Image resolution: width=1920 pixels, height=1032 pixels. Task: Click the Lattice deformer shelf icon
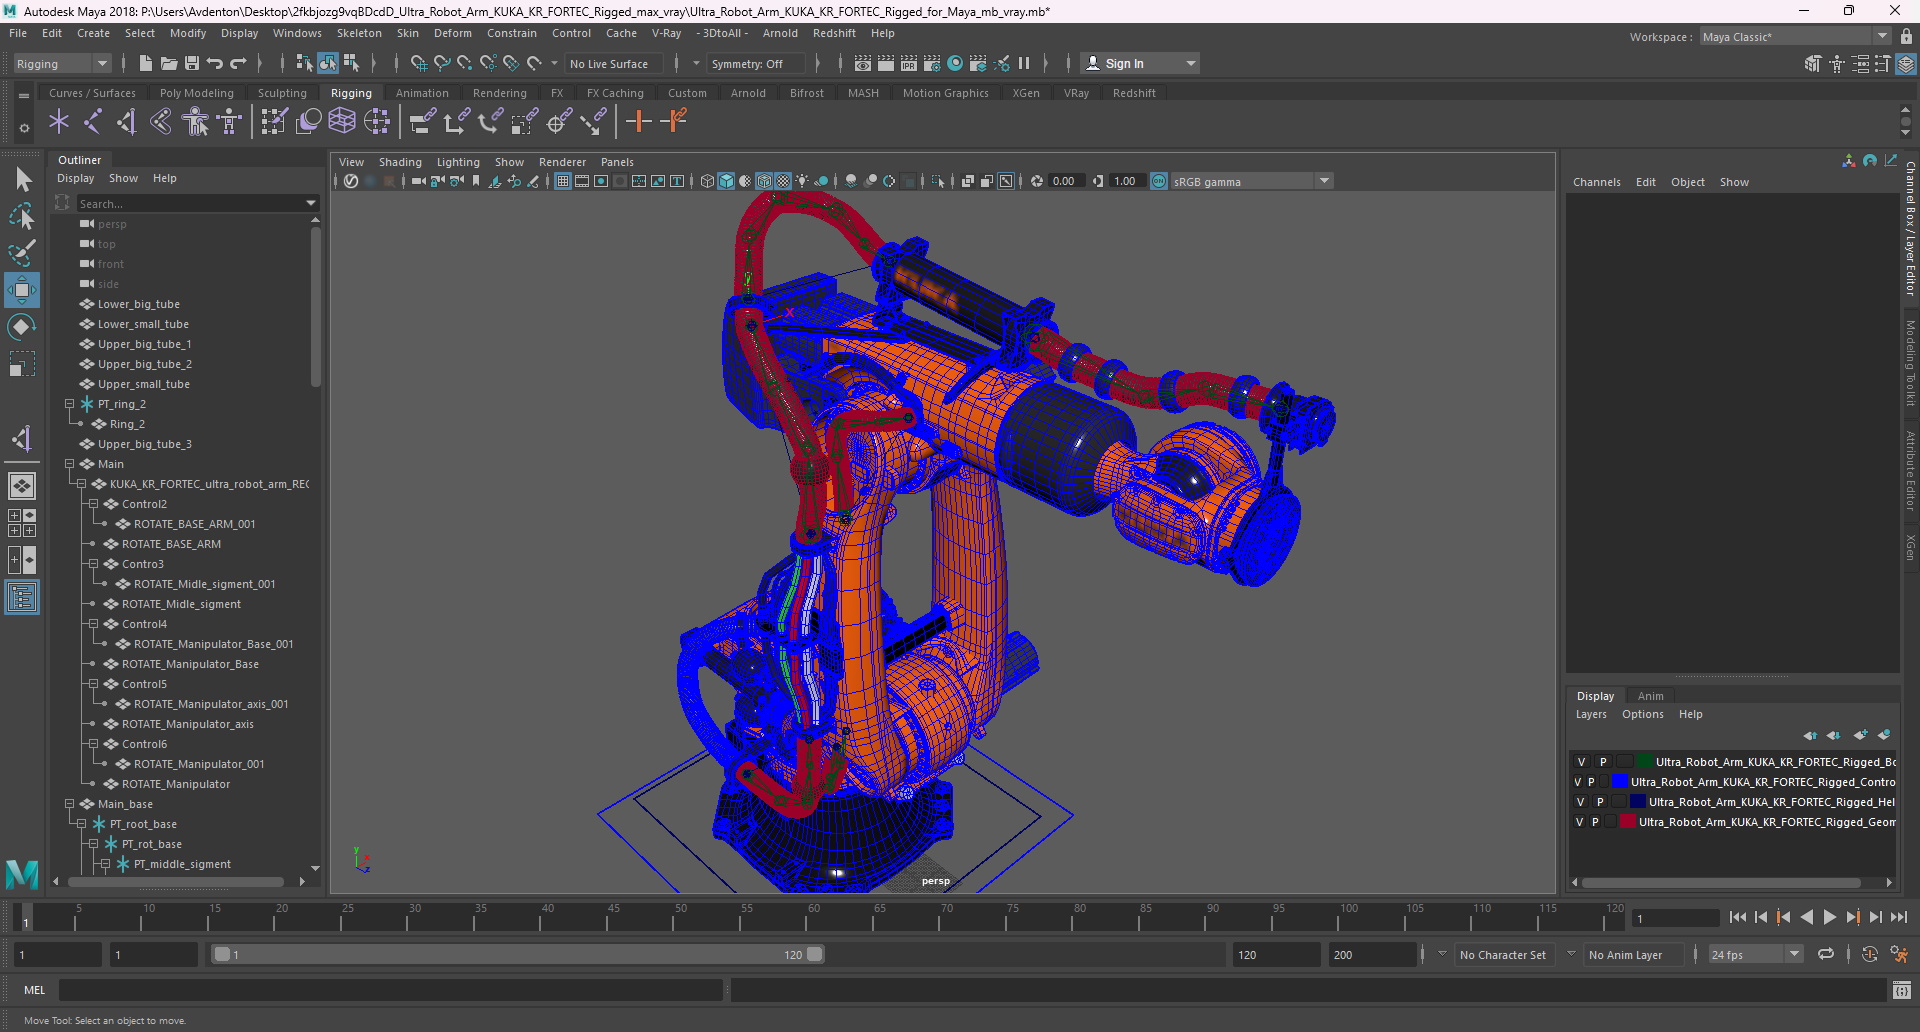(342, 122)
